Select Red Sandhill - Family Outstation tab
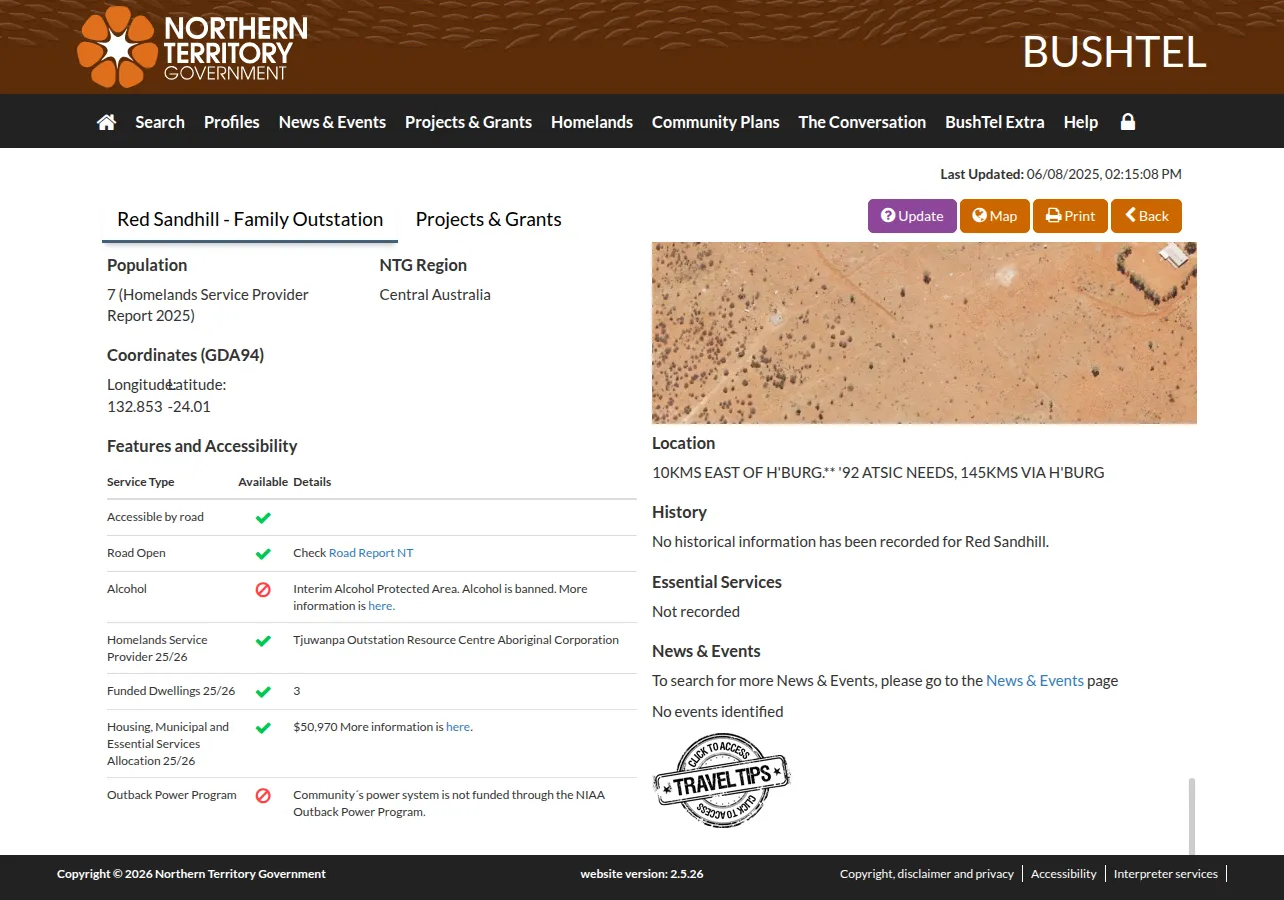The image size is (1284, 900). [x=250, y=219]
